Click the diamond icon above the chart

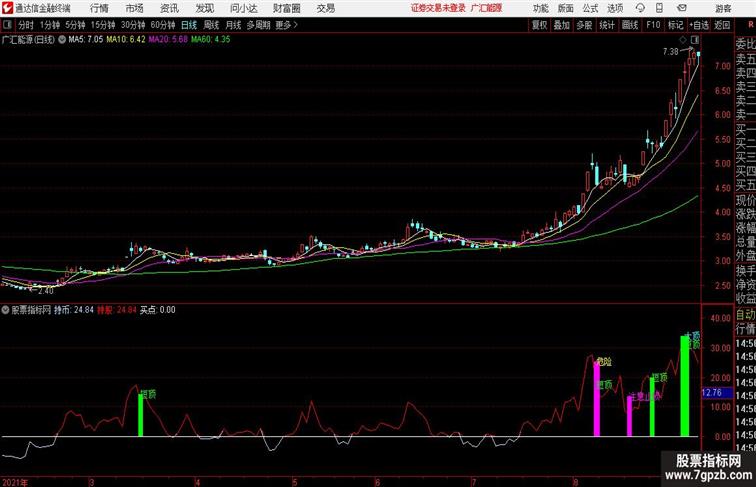[x=683, y=40]
